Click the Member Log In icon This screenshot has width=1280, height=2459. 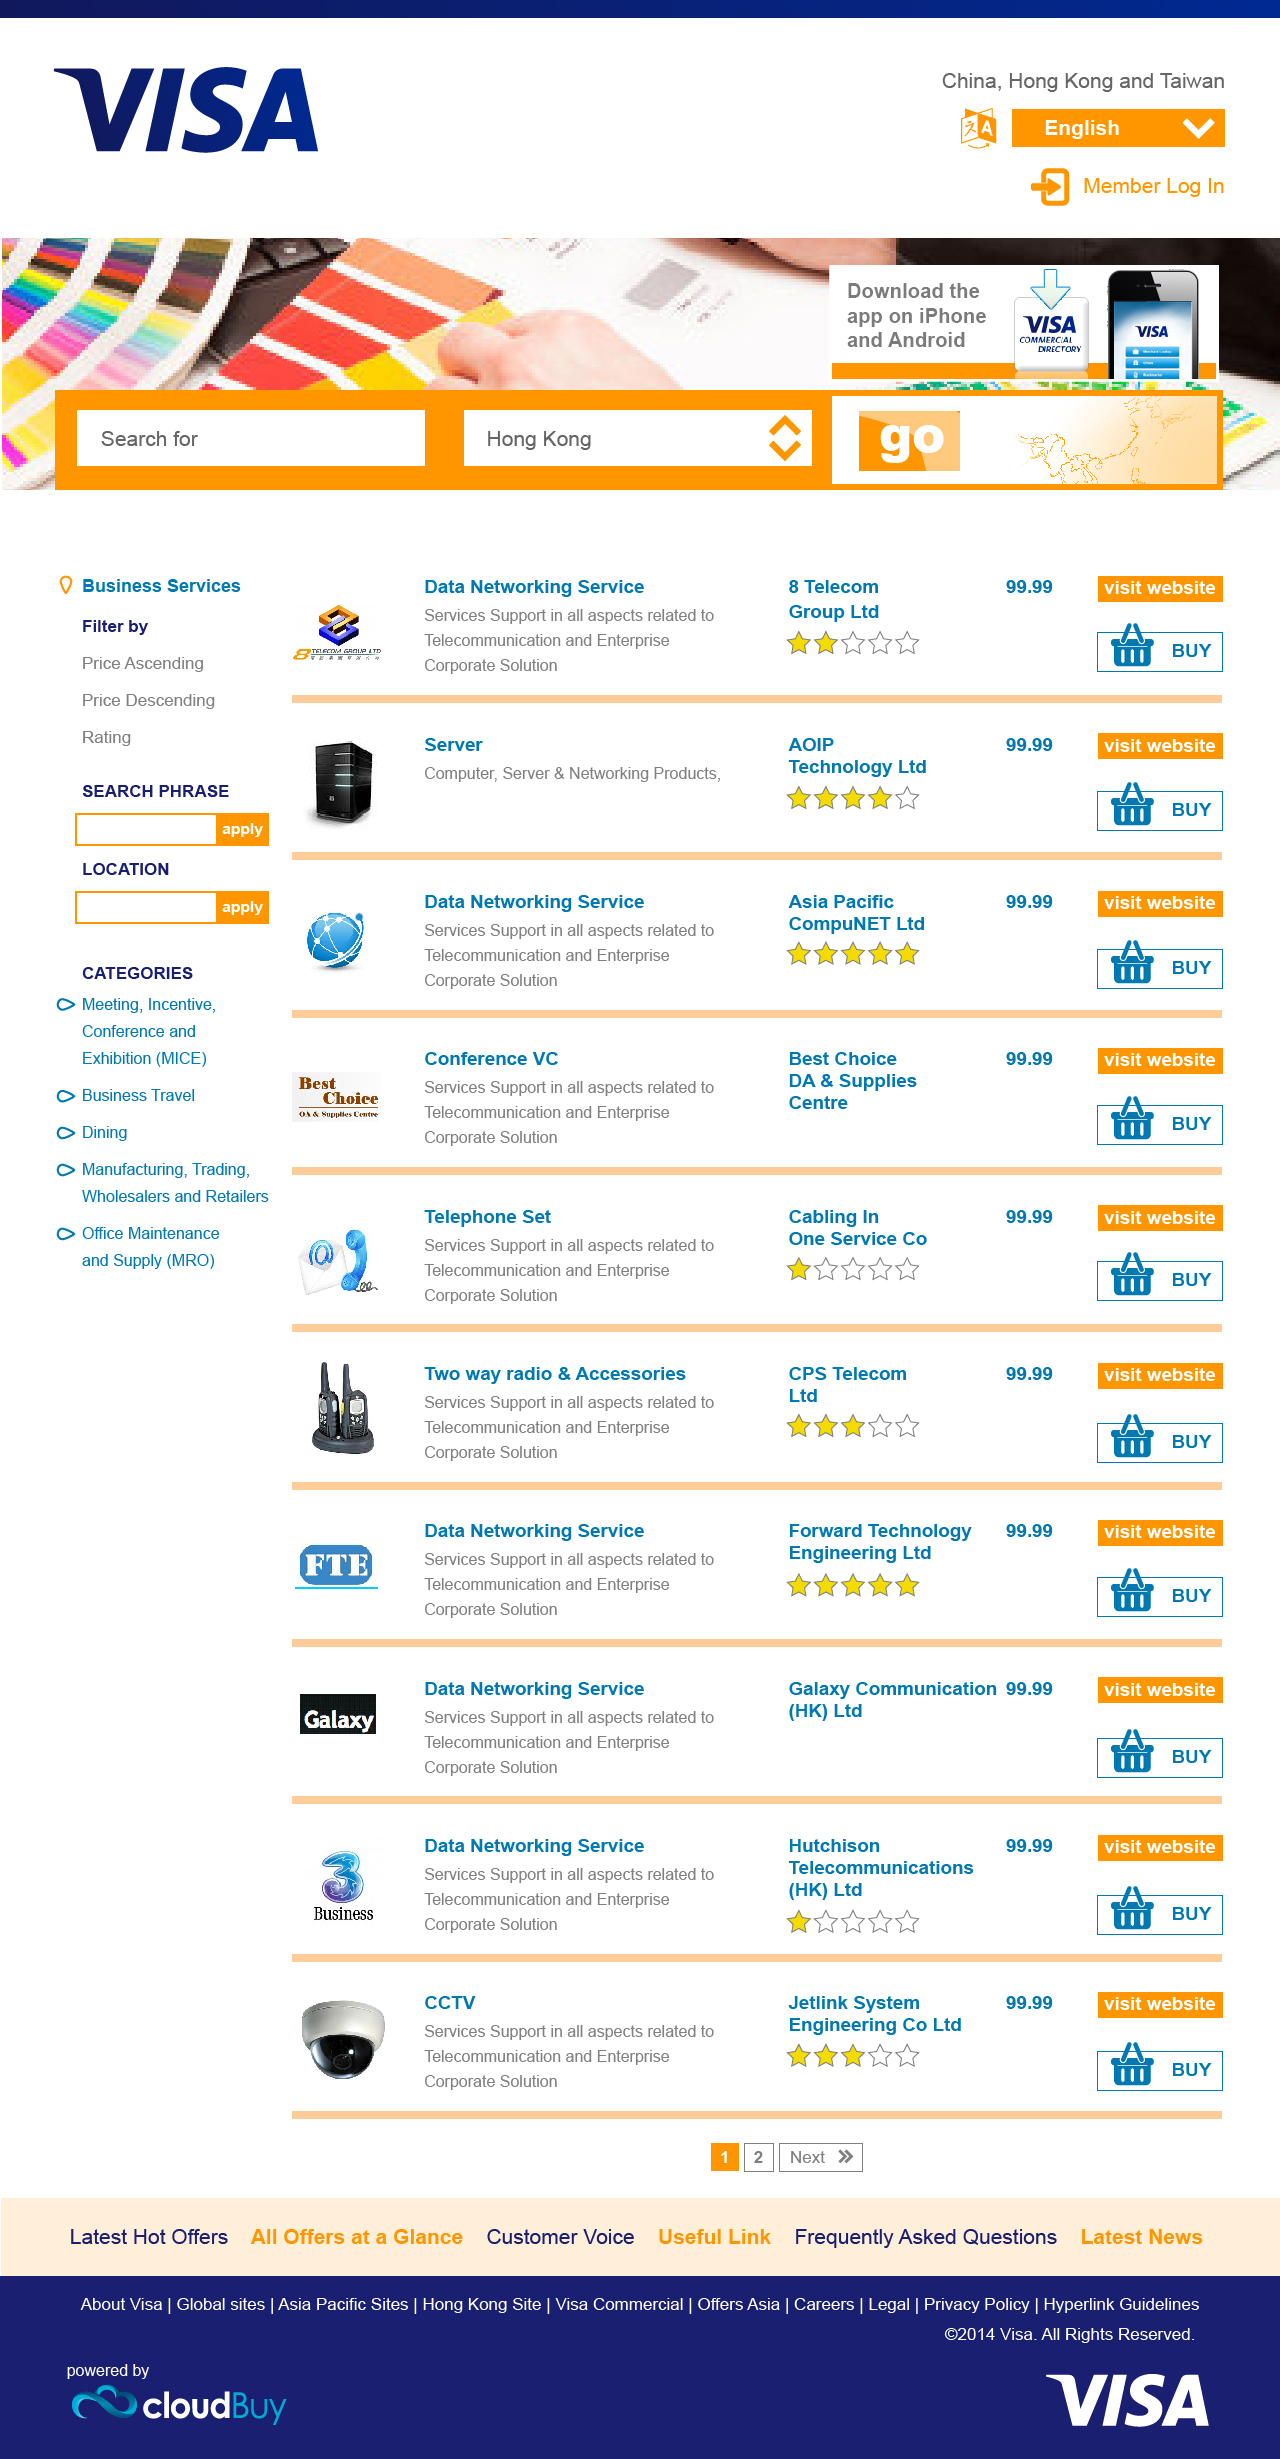click(1050, 187)
